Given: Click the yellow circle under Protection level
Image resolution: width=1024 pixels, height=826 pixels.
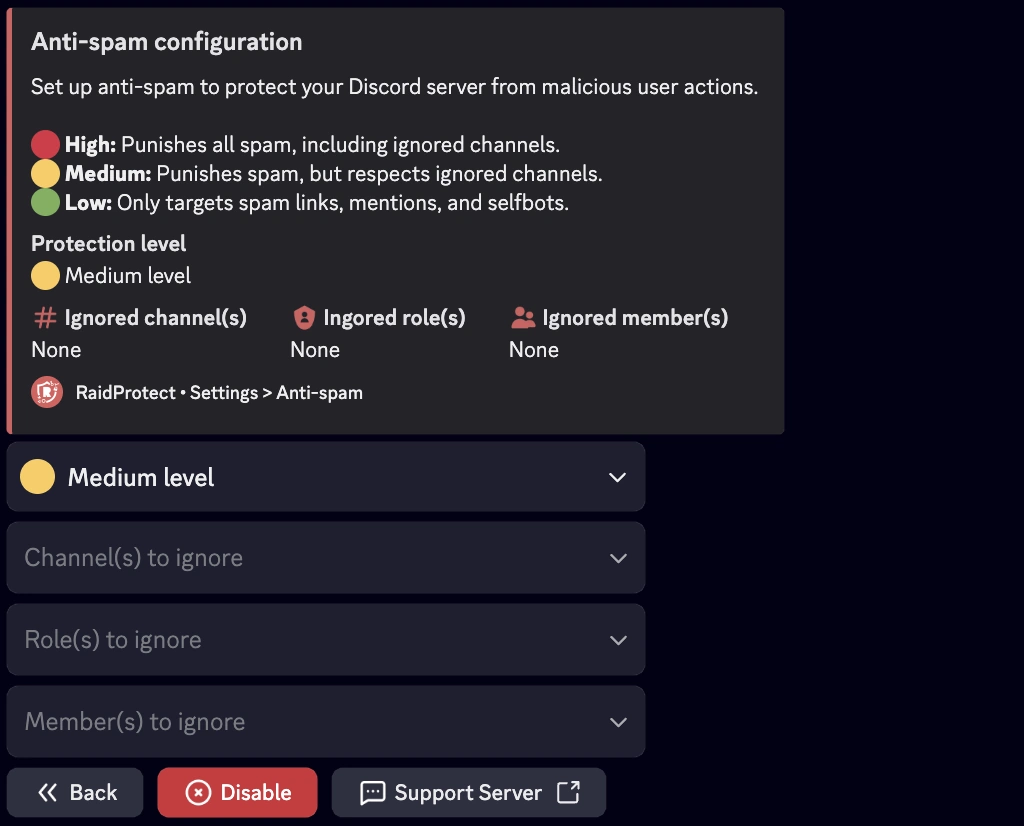Looking at the screenshot, I should click(x=45, y=276).
